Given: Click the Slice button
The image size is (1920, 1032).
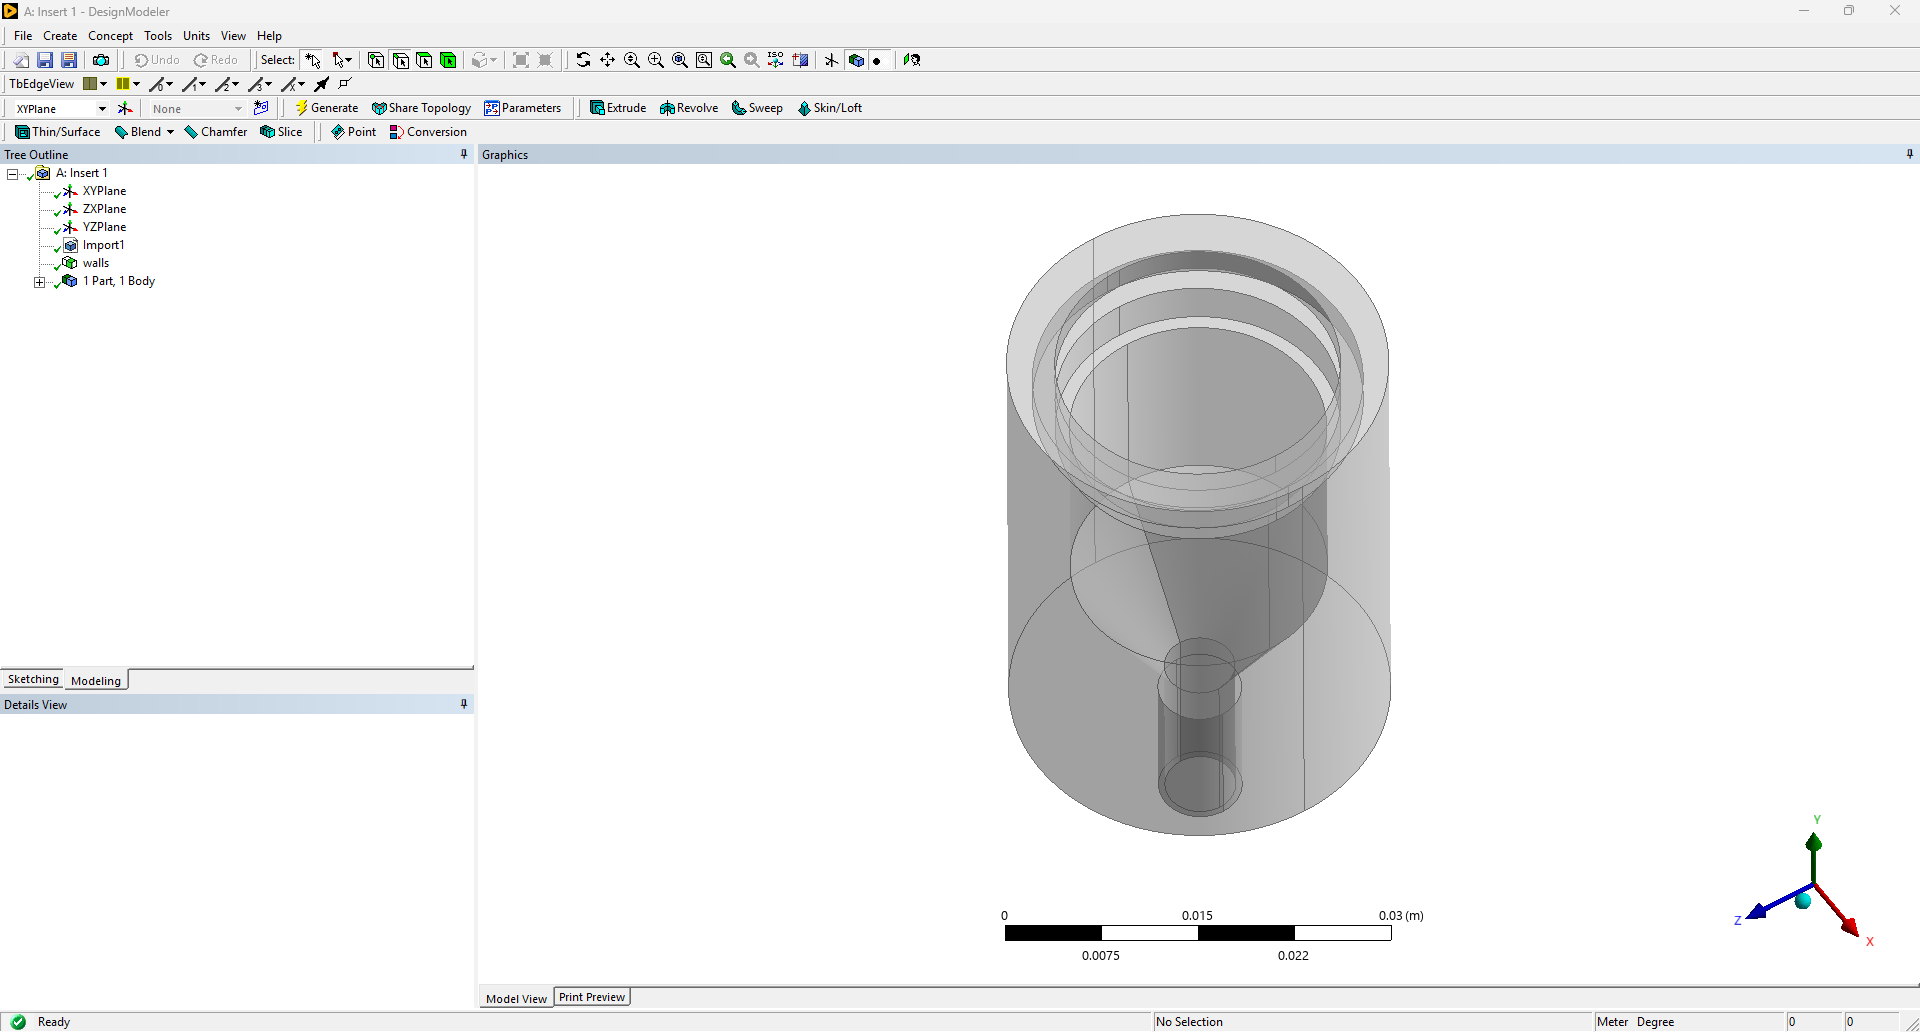Looking at the screenshot, I should pyautogui.click(x=281, y=132).
